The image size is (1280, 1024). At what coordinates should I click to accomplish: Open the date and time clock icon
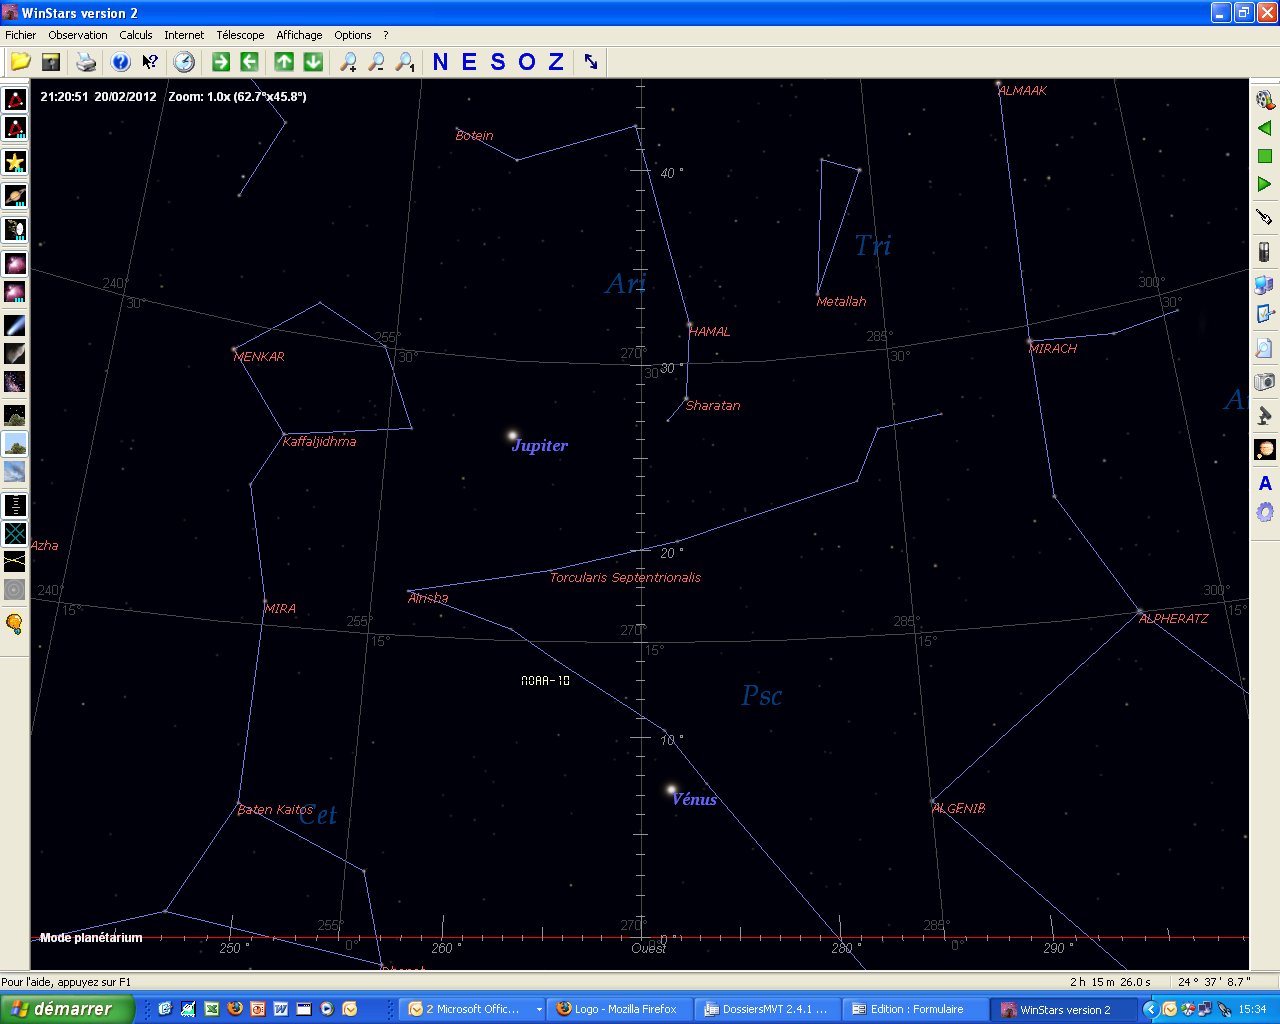pyautogui.click(x=184, y=62)
